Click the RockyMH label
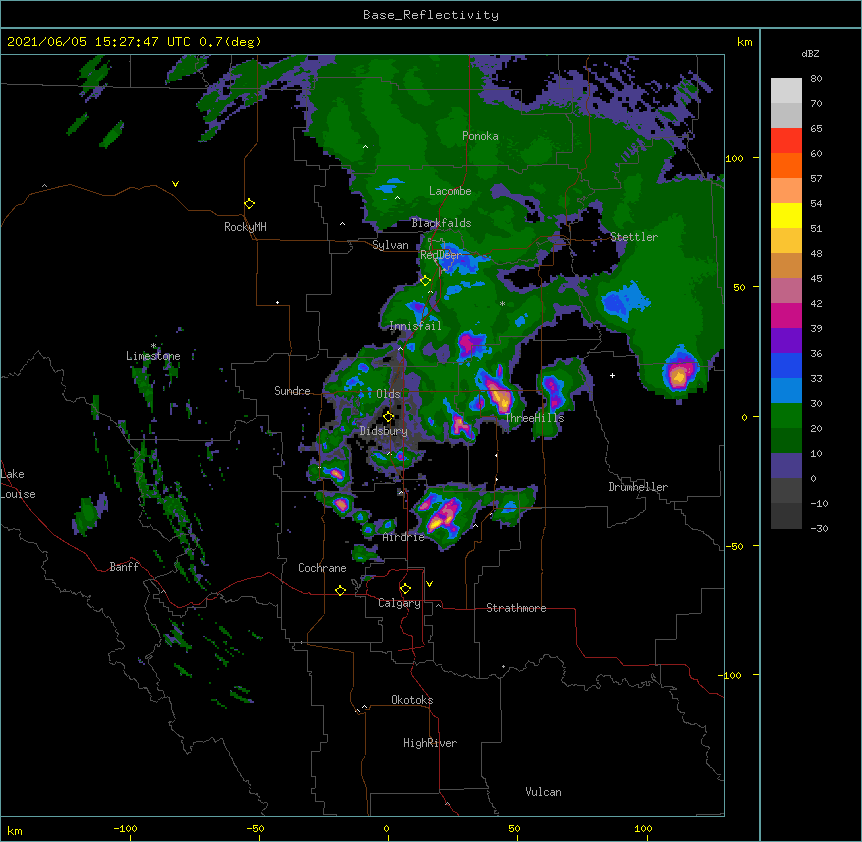The width and height of the screenshot is (862, 842). pos(245,227)
